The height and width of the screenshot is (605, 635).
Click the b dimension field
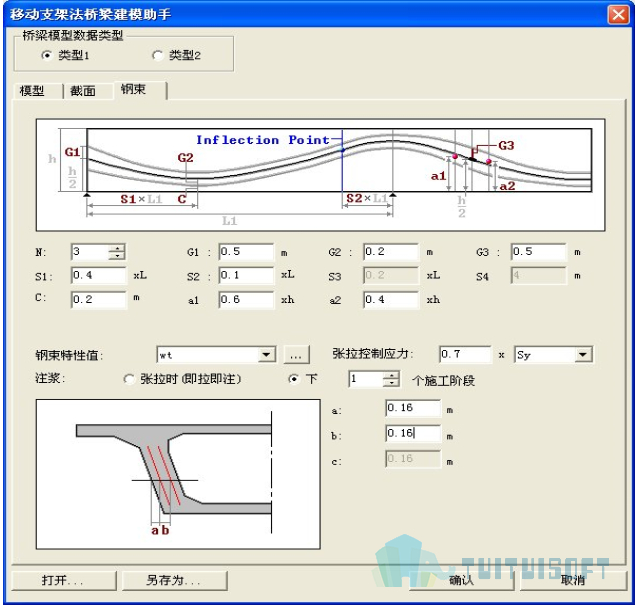tap(413, 433)
